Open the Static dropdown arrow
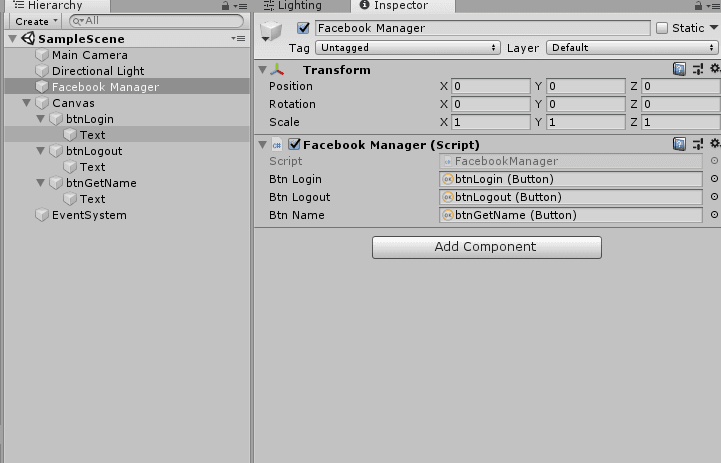Screen dimensions: 721x463 point(714,28)
